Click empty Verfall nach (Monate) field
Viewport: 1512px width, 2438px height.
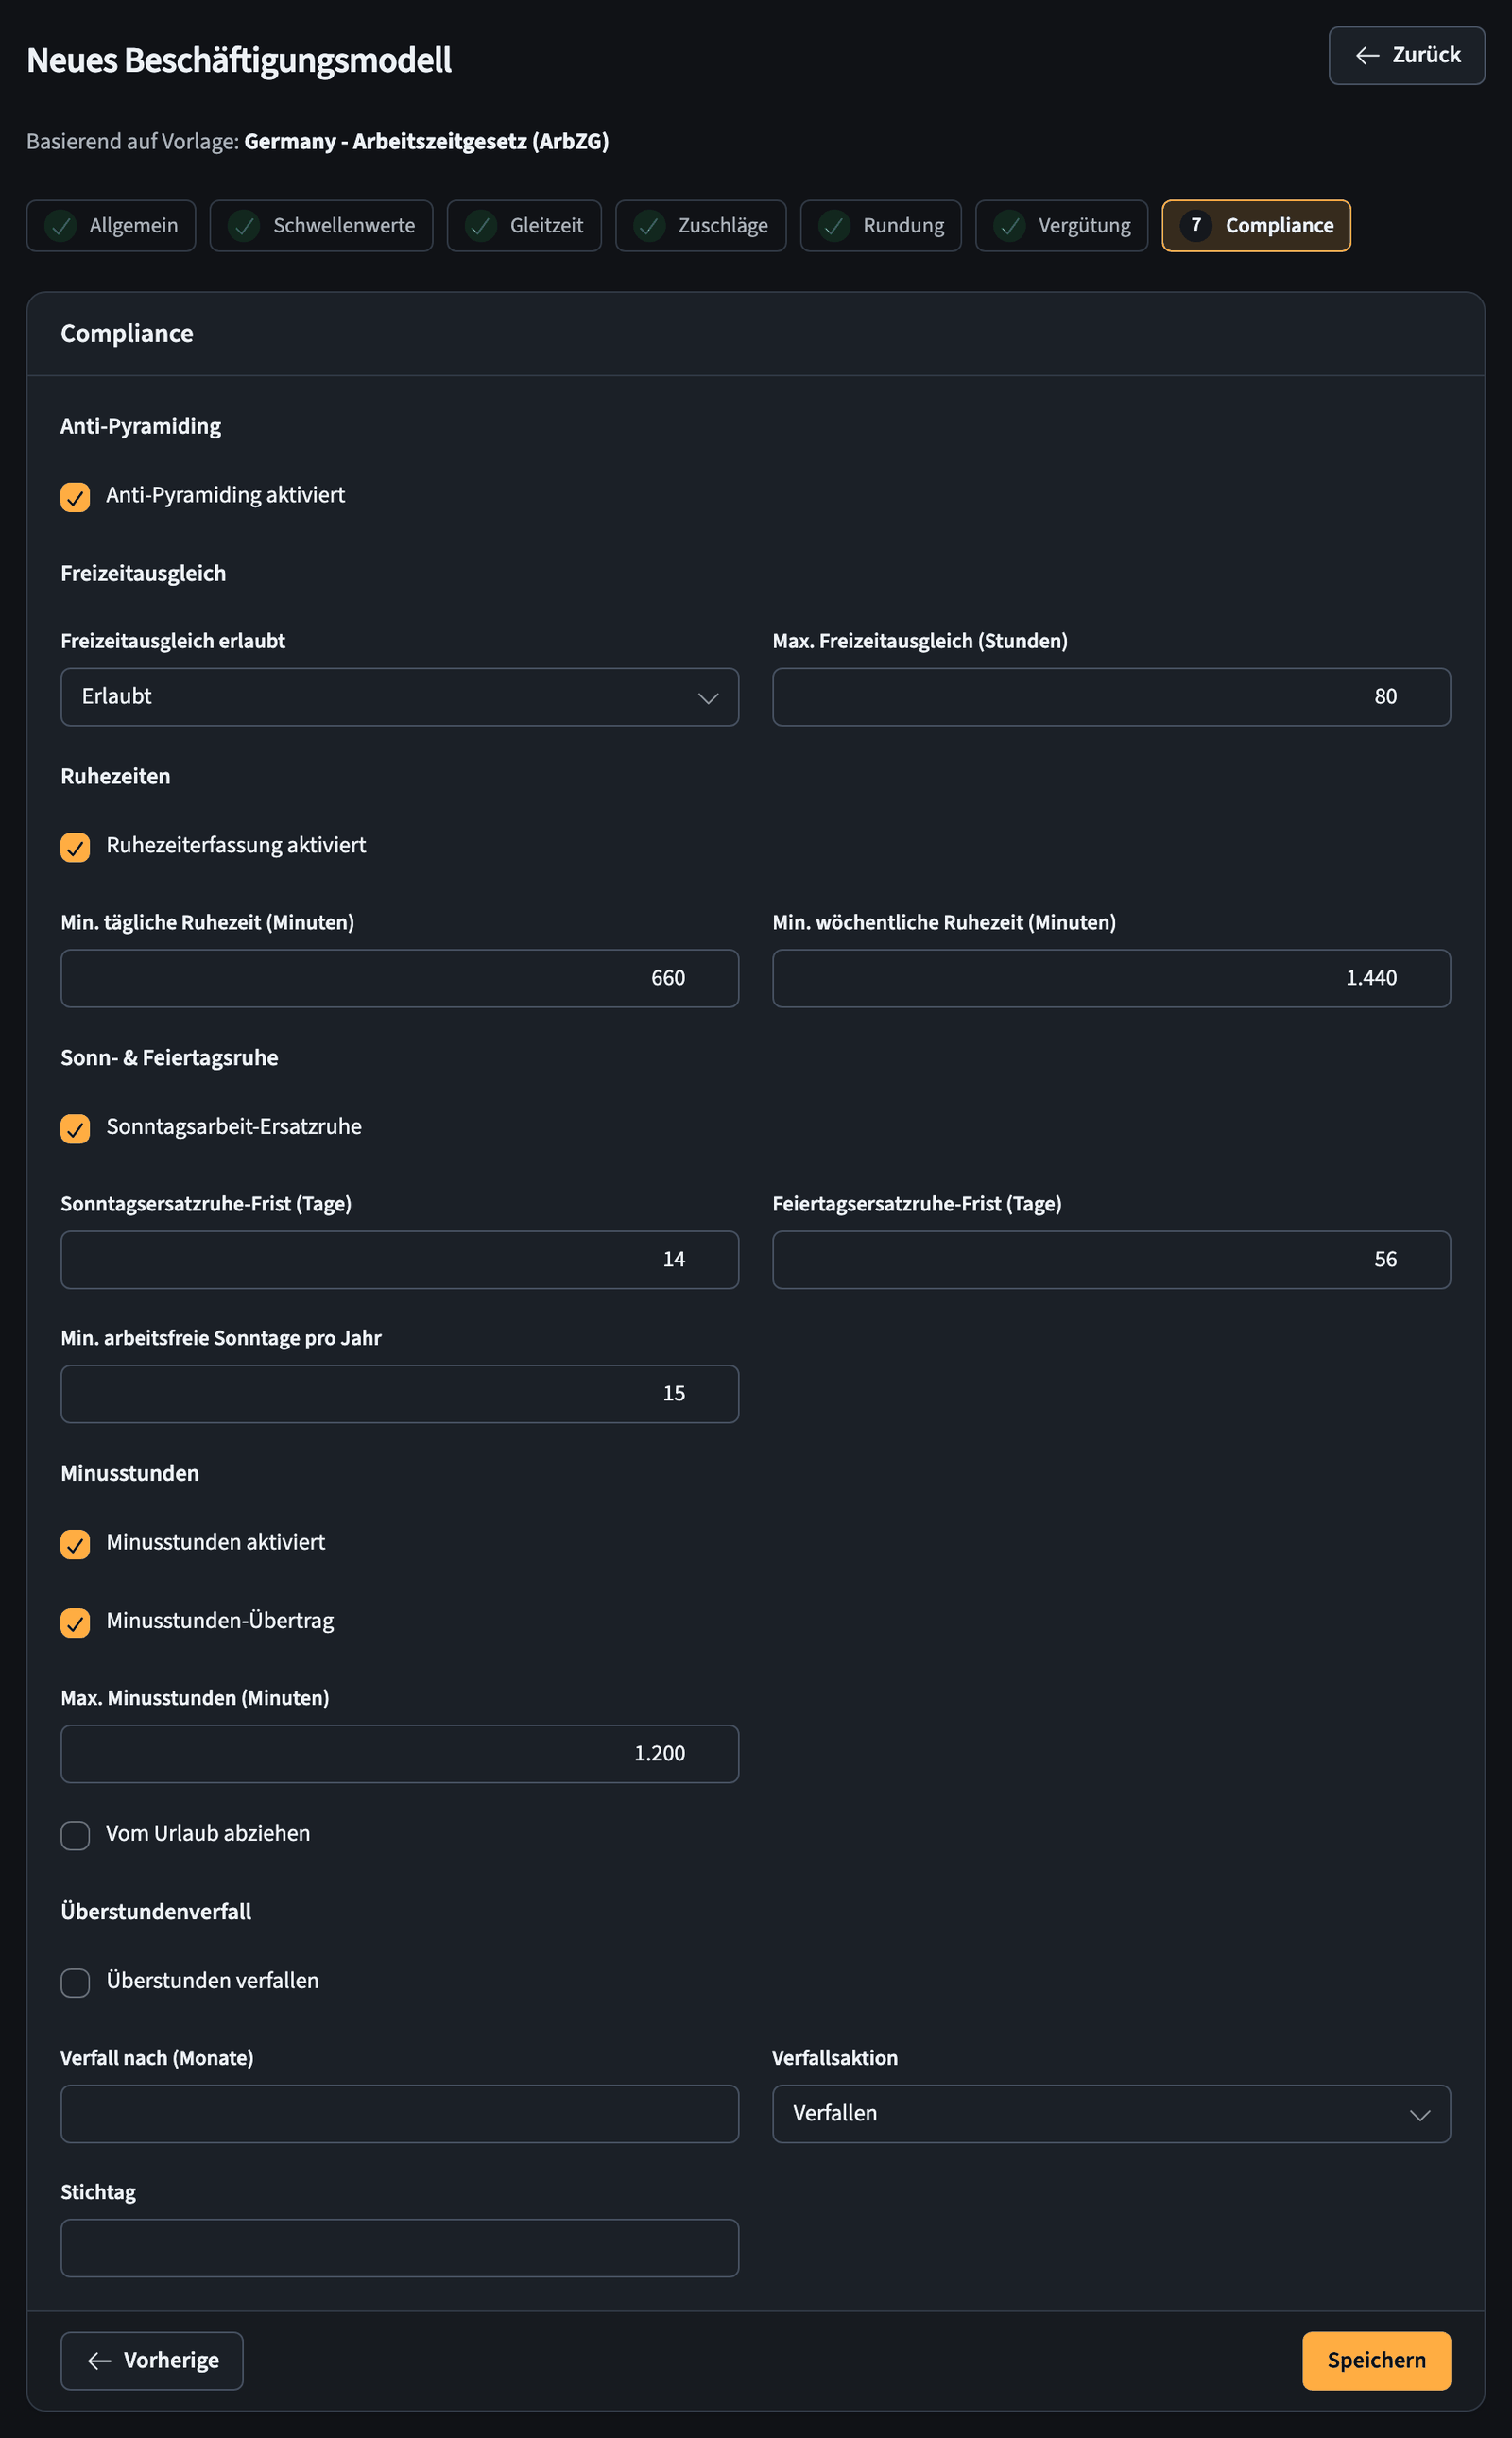(x=400, y=2113)
